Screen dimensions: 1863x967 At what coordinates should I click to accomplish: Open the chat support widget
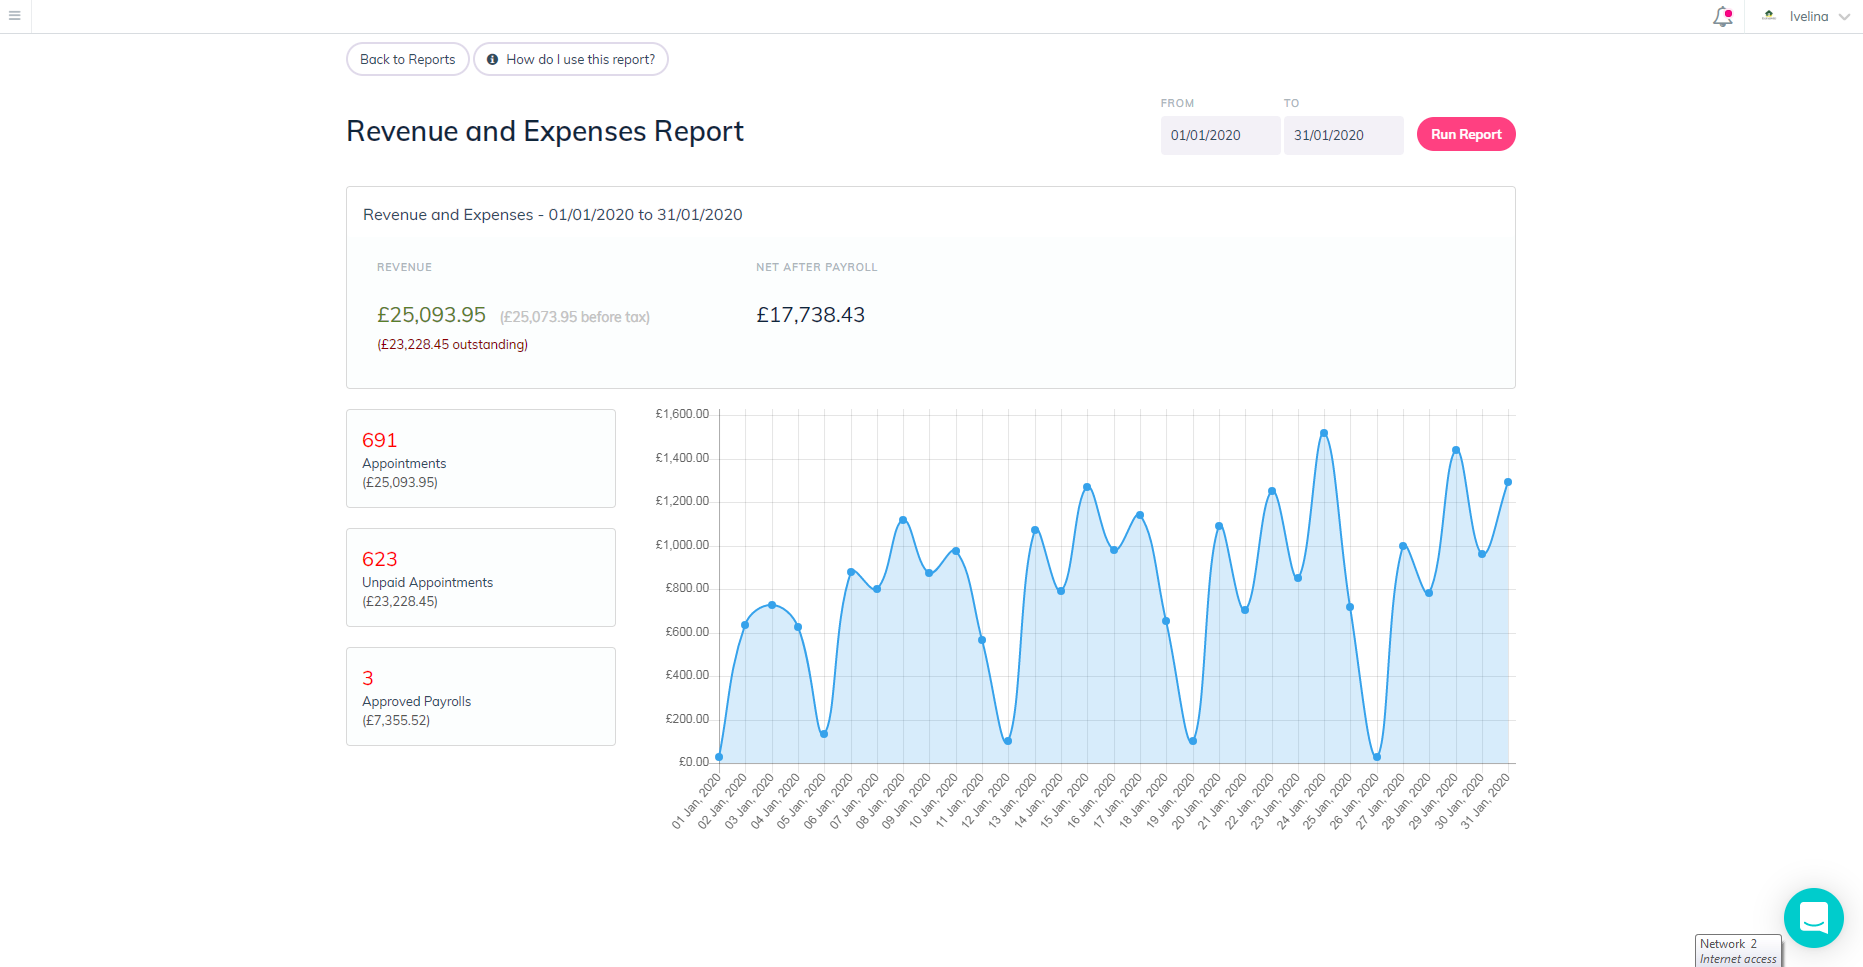click(1813, 917)
